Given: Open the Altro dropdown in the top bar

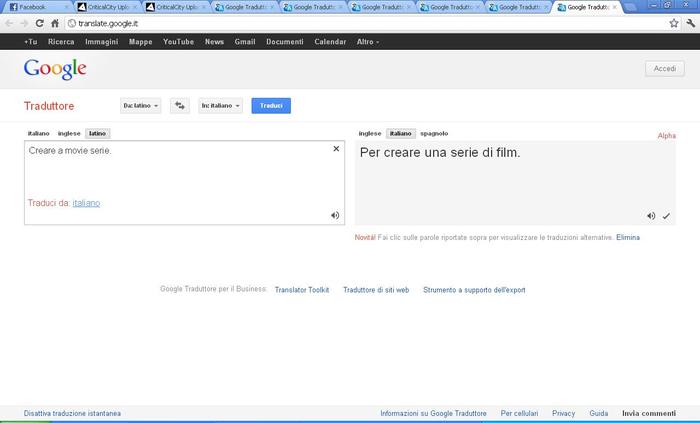Looking at the screenshot, I should pyautogui.click(x=367, y=41).
